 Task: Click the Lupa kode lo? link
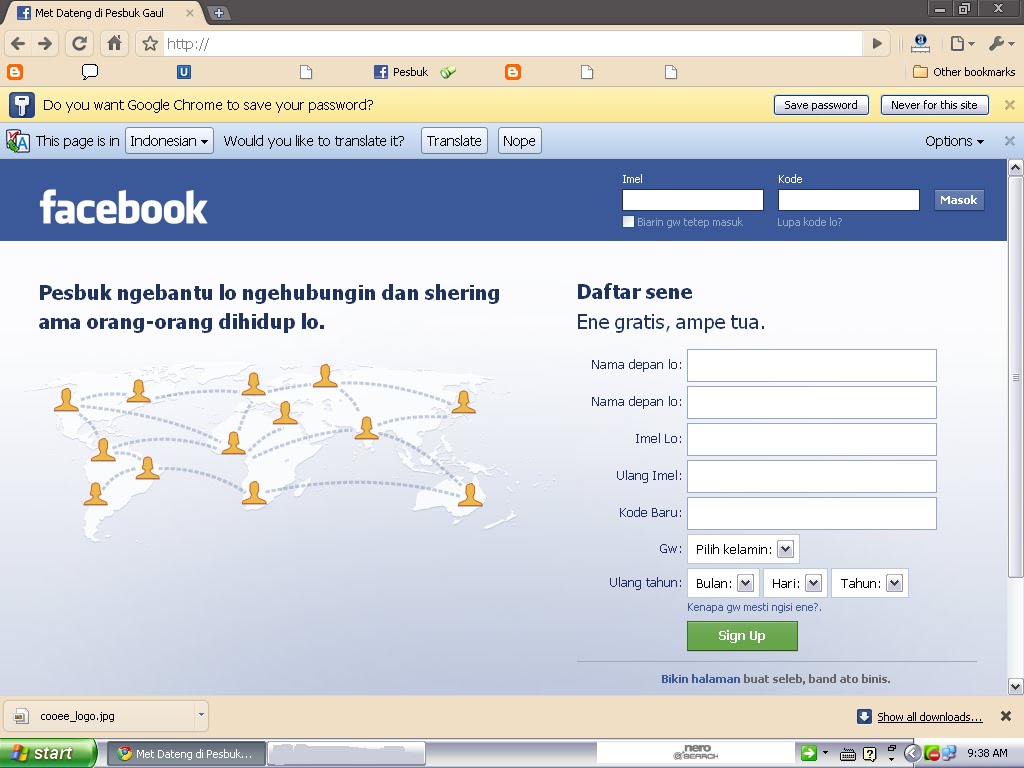(810, 222)
